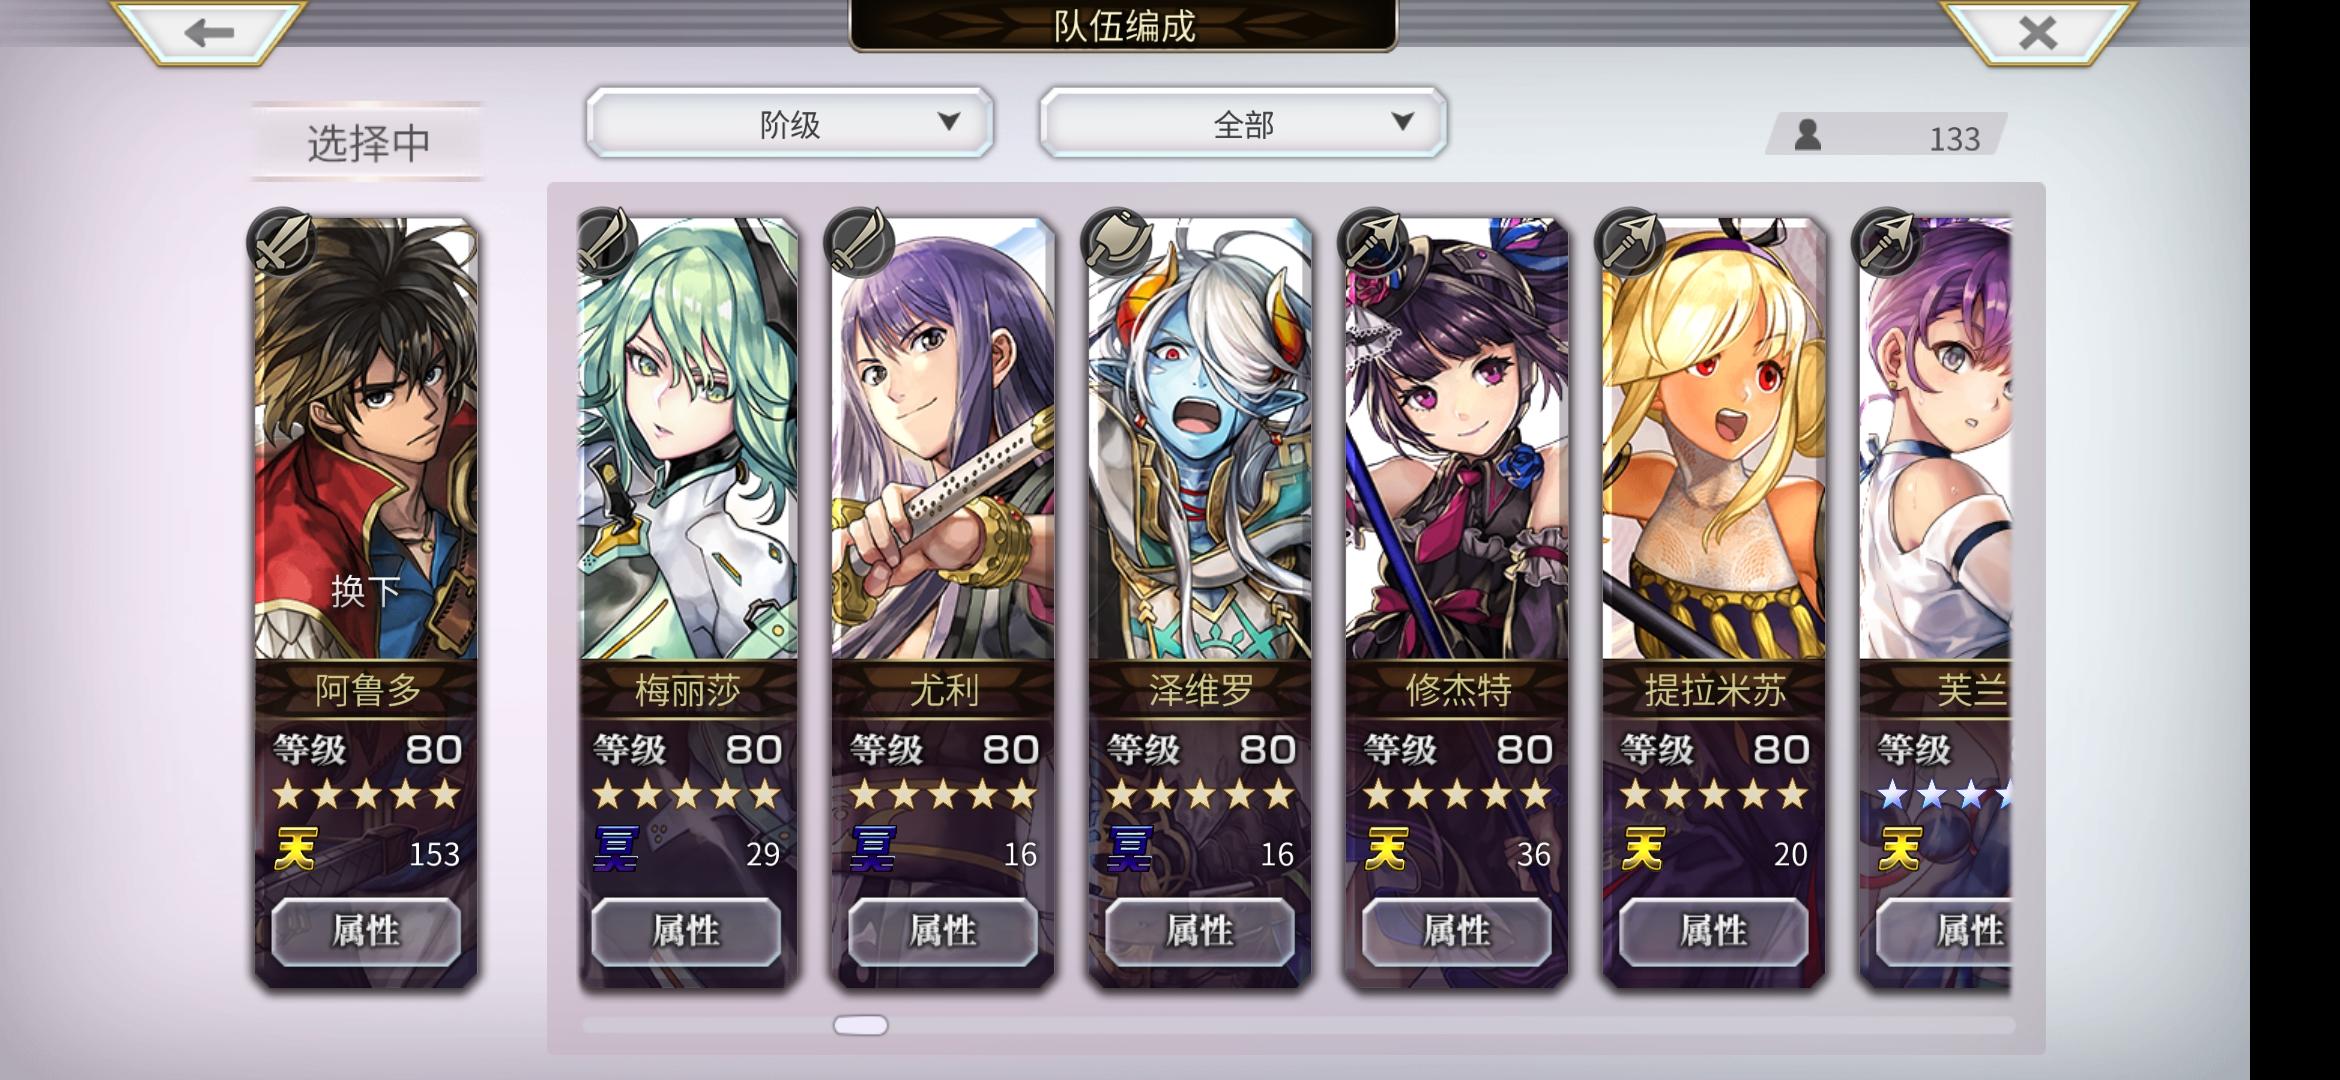This screenshot has height=1080, width=2340.
Task: Select the partially visible 芙兰 card
Action: [1935, 600]
